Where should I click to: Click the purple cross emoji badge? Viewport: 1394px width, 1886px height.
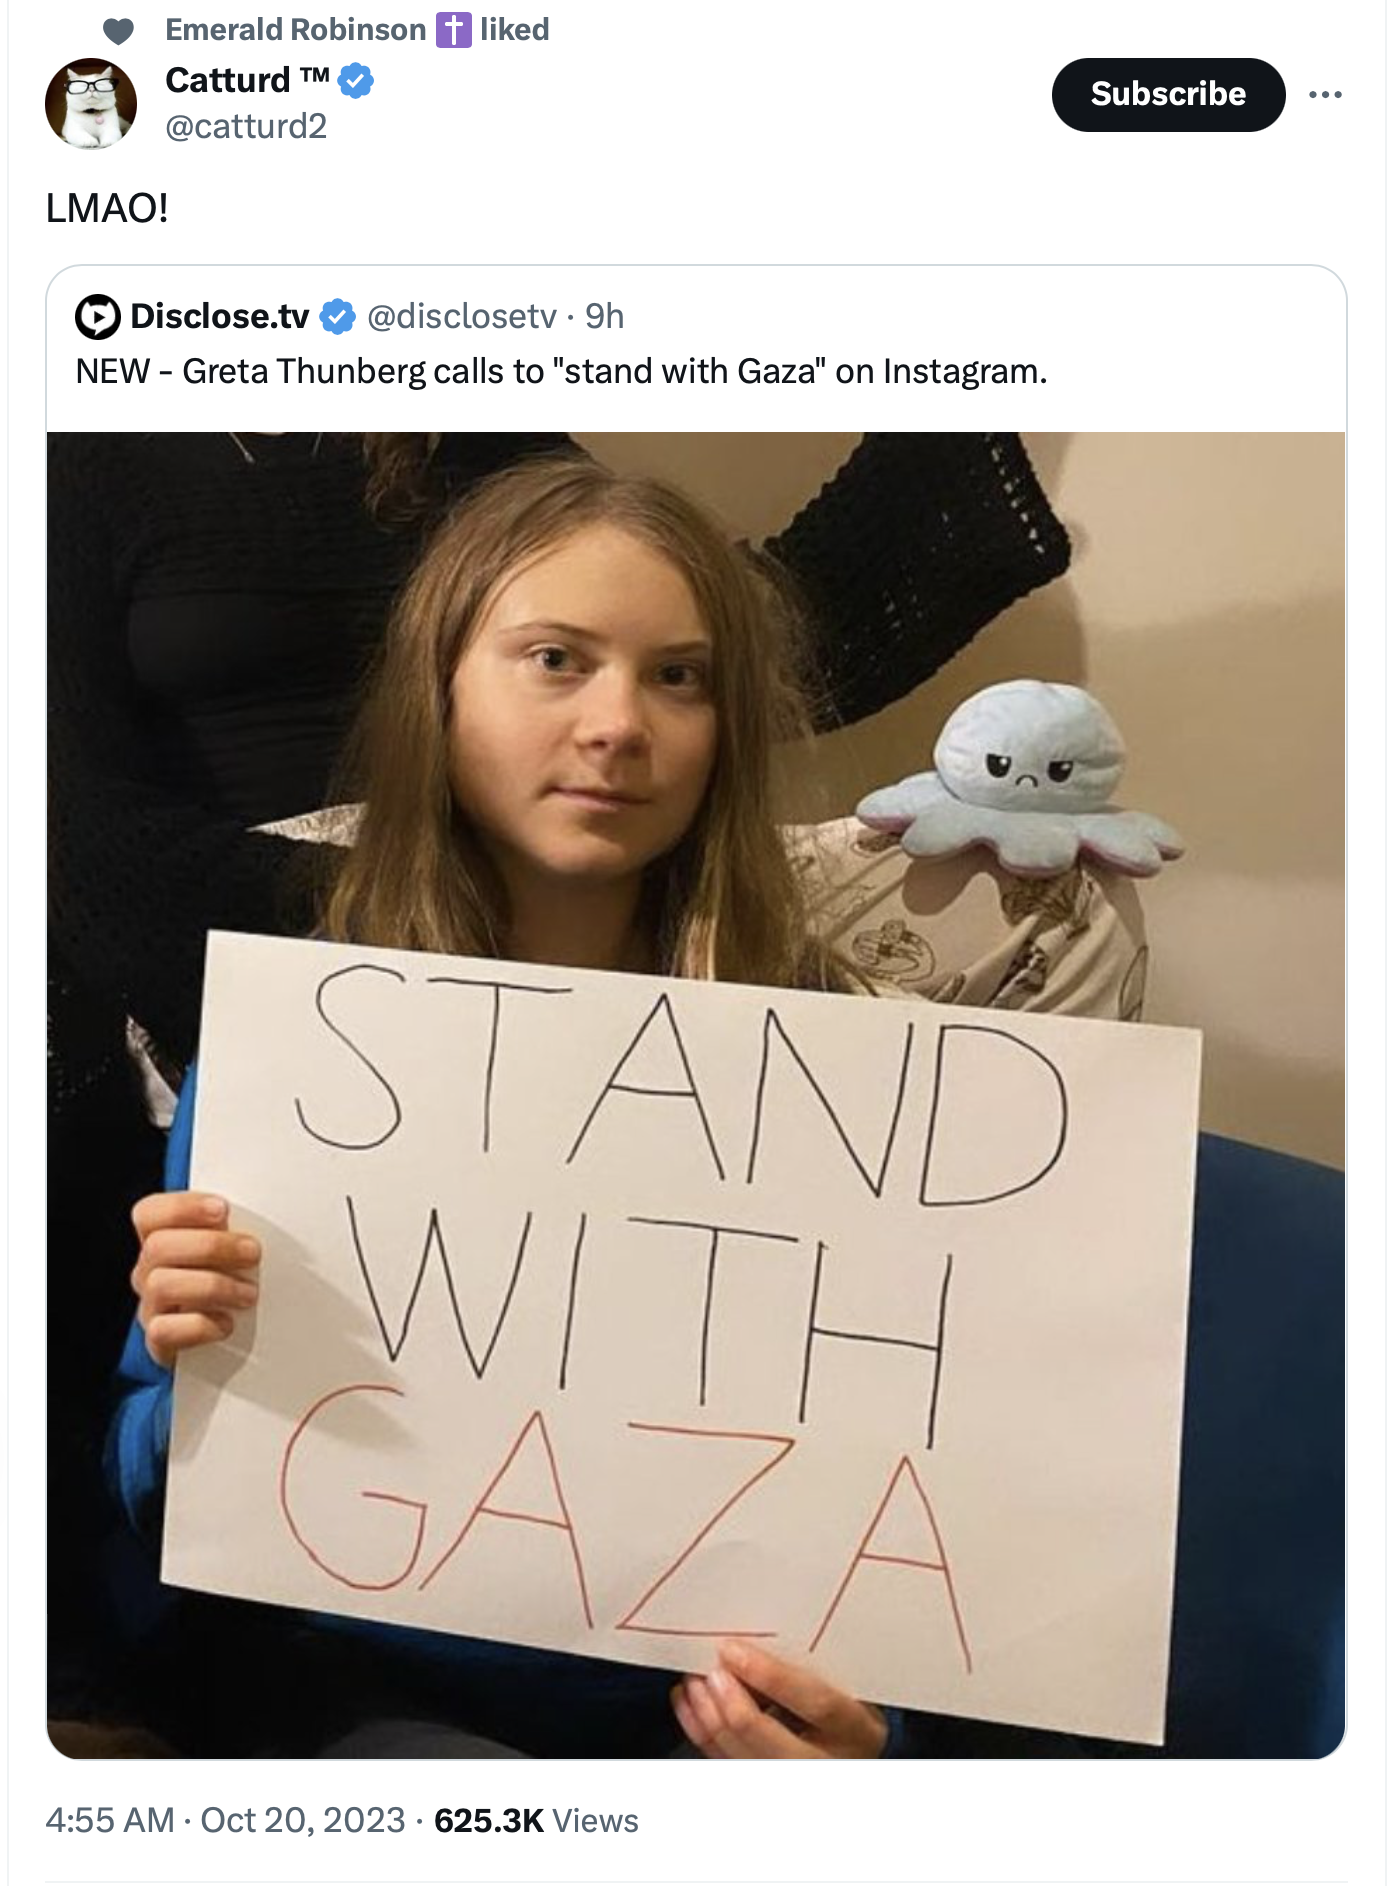point(453,30)
